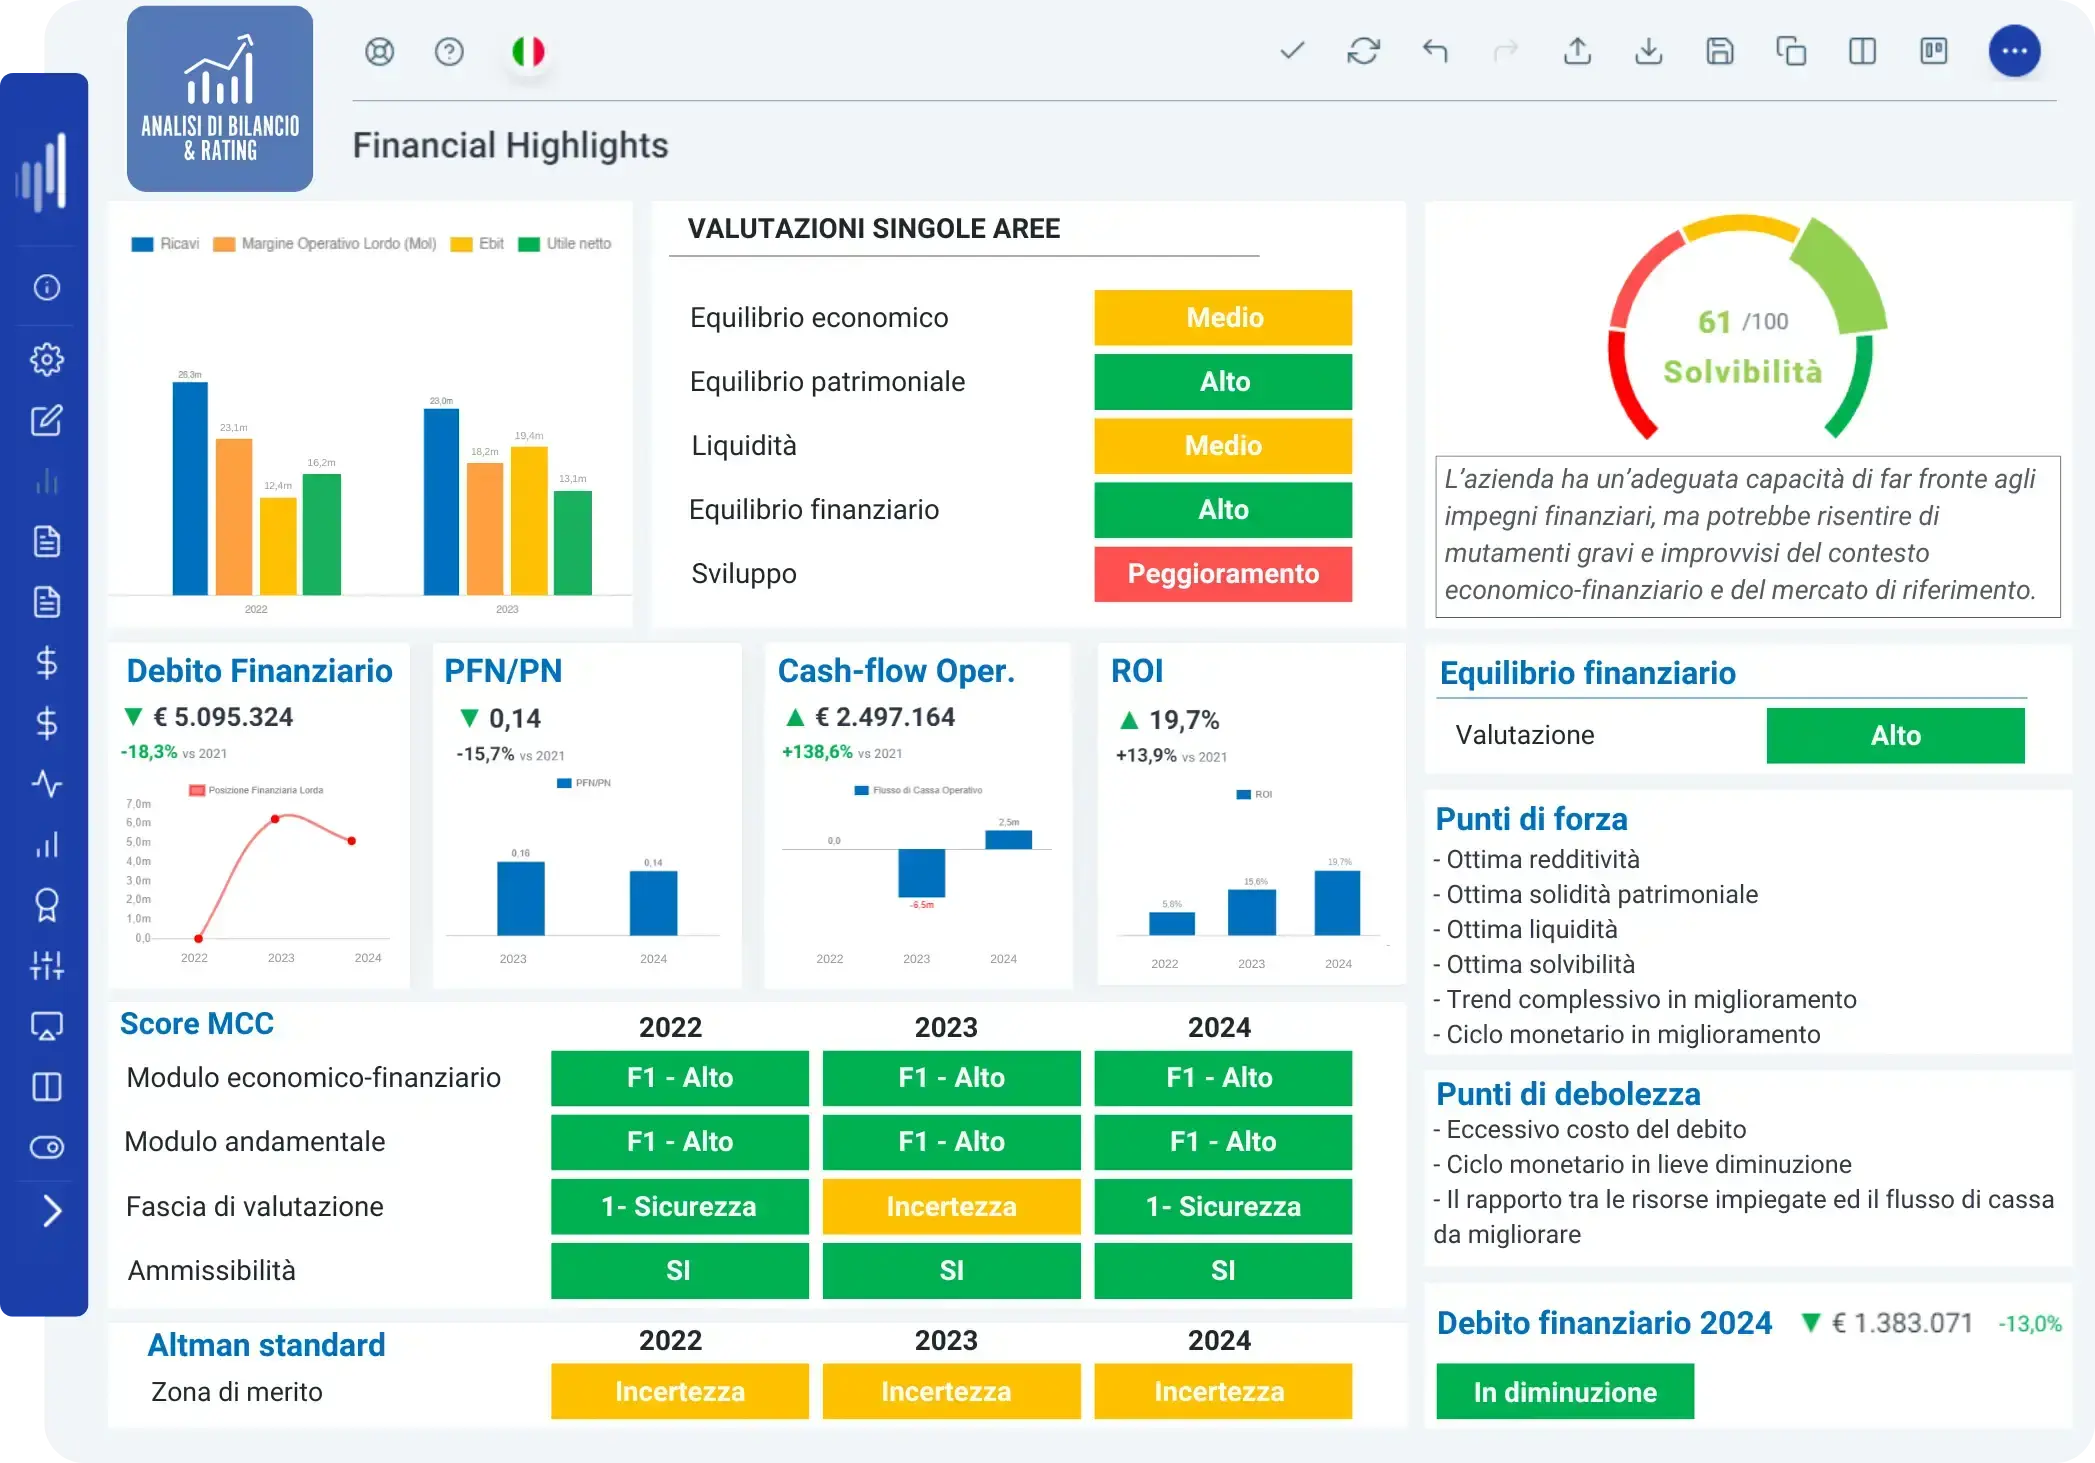
Task: Click the sidebar top logo bars icon
Action: [x=44, y=171]
